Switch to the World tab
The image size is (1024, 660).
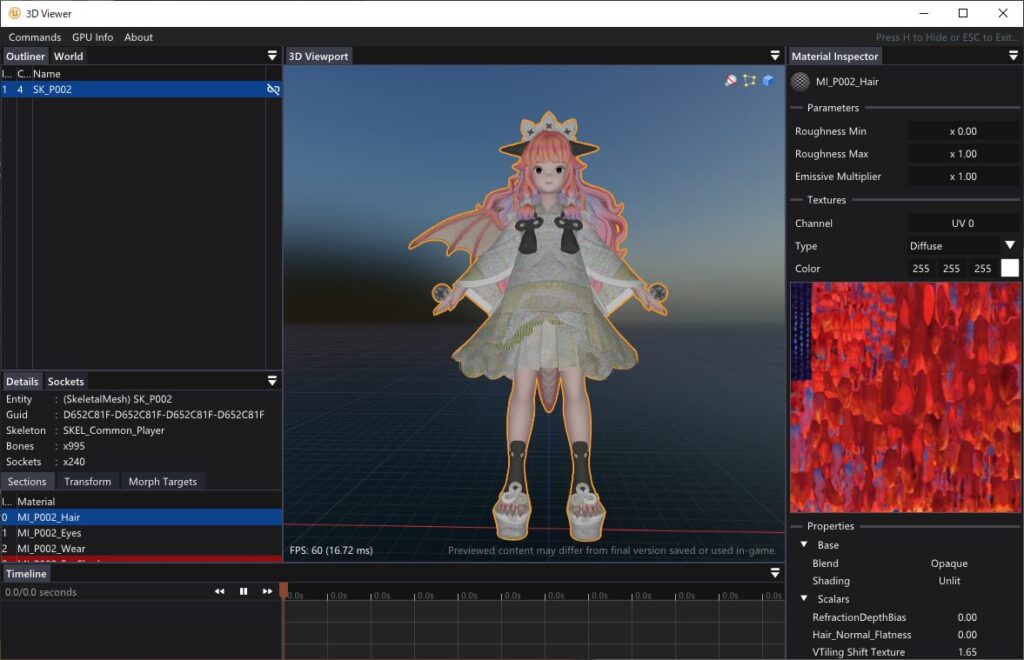pos(68,56)
